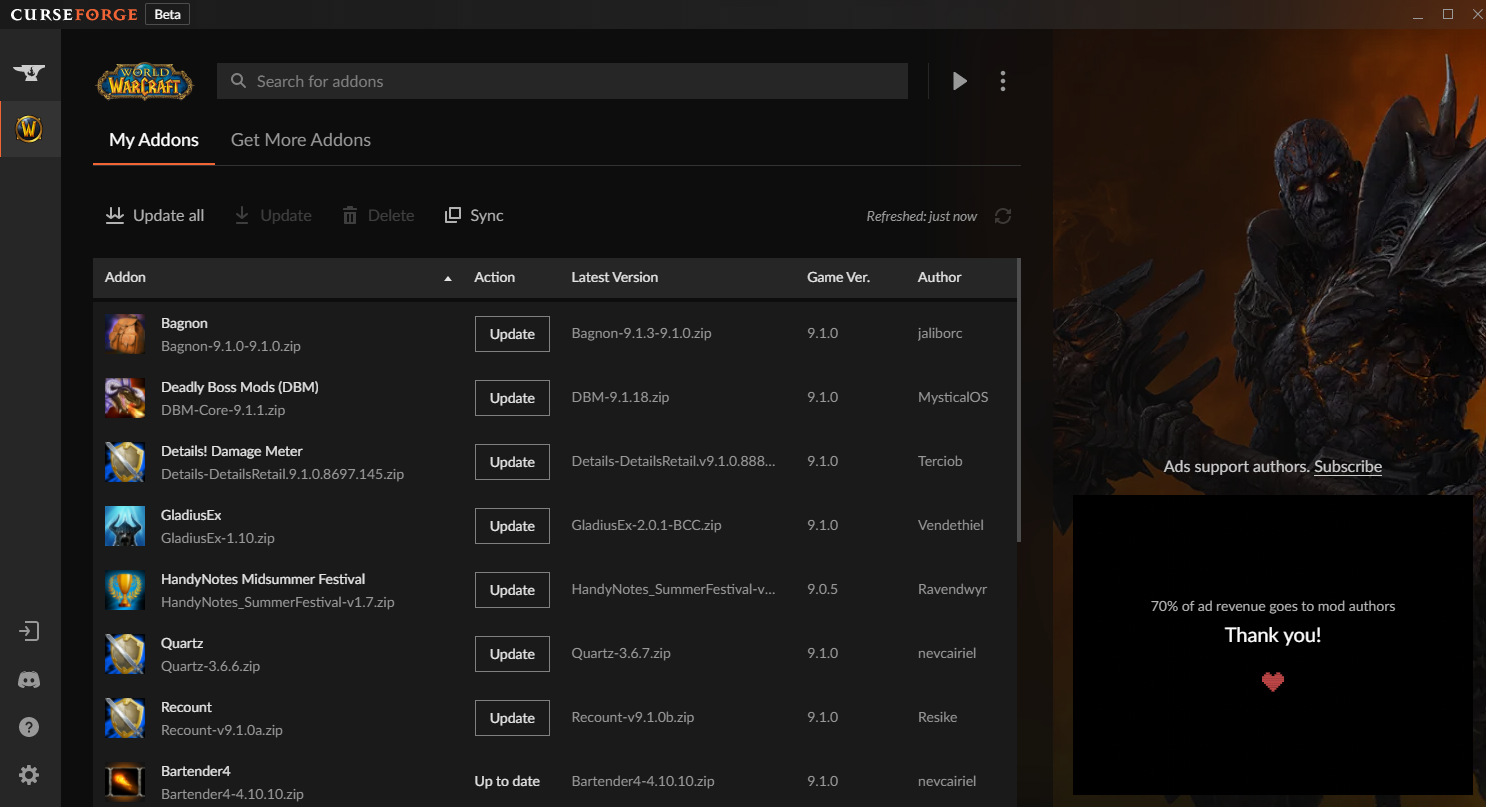Click the Action column header
This screenshot has width=1486, height=807.
pyautogui.click(x=495, y=277)
